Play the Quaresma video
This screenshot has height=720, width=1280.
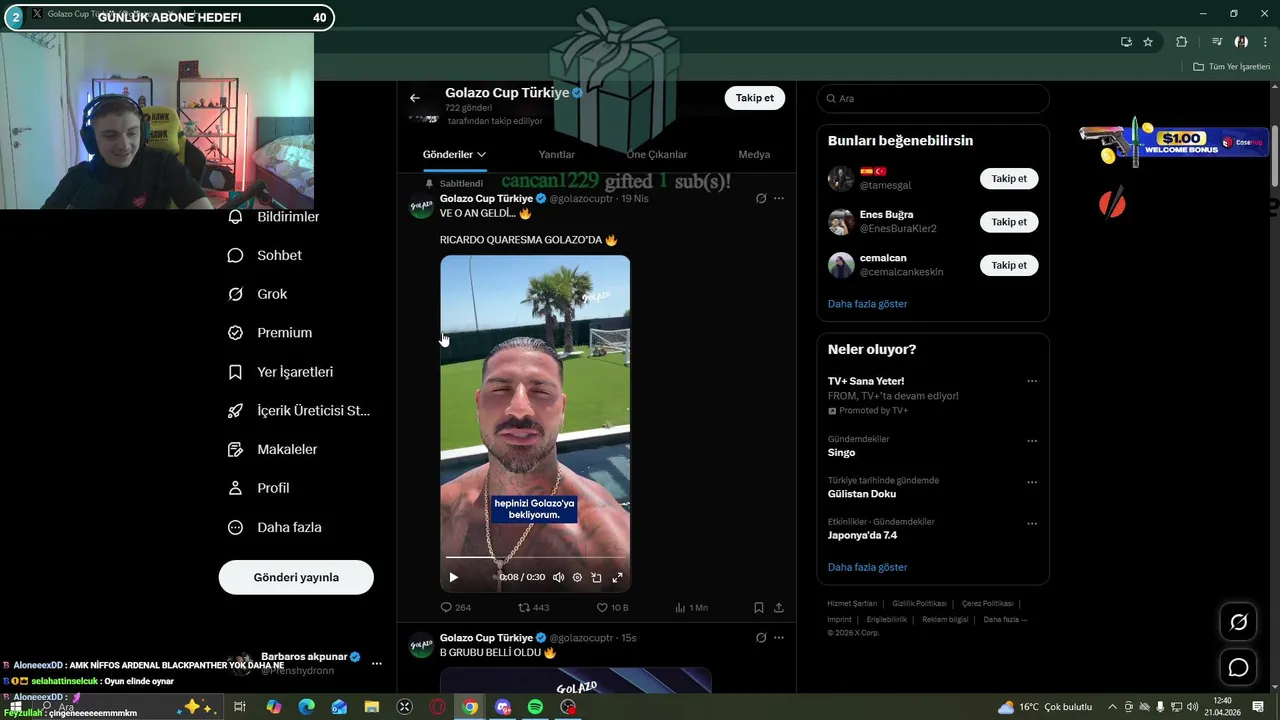(453, 577)
